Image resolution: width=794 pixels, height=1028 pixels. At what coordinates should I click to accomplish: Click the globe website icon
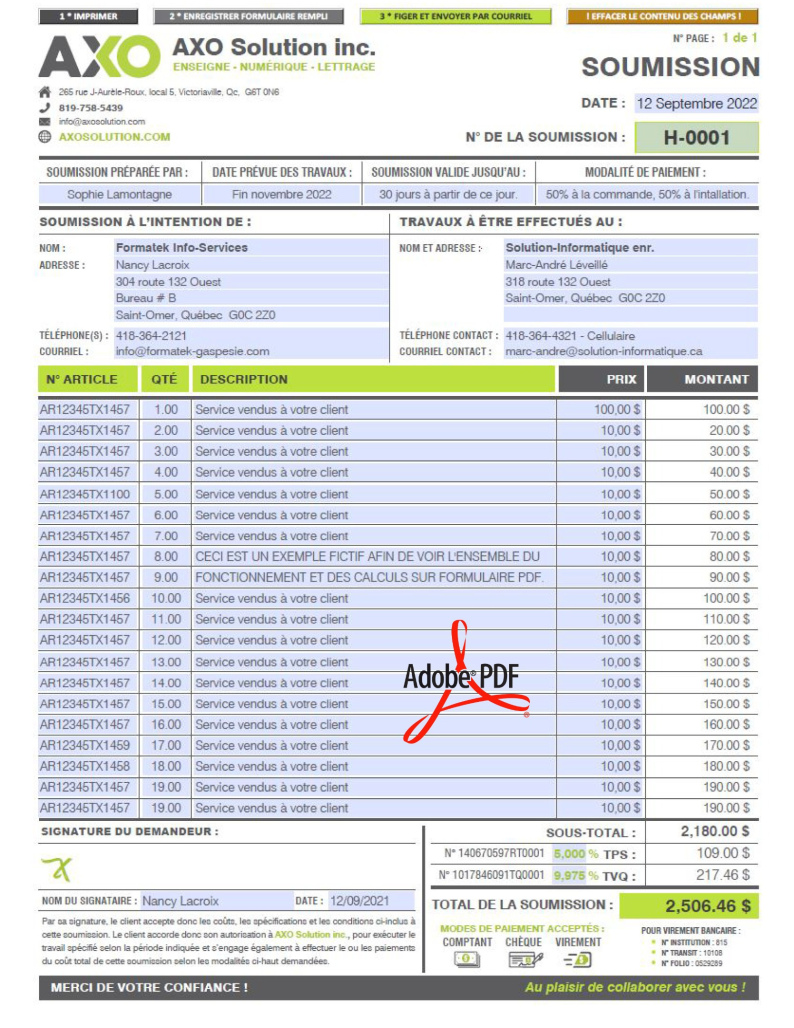(44, 137)
